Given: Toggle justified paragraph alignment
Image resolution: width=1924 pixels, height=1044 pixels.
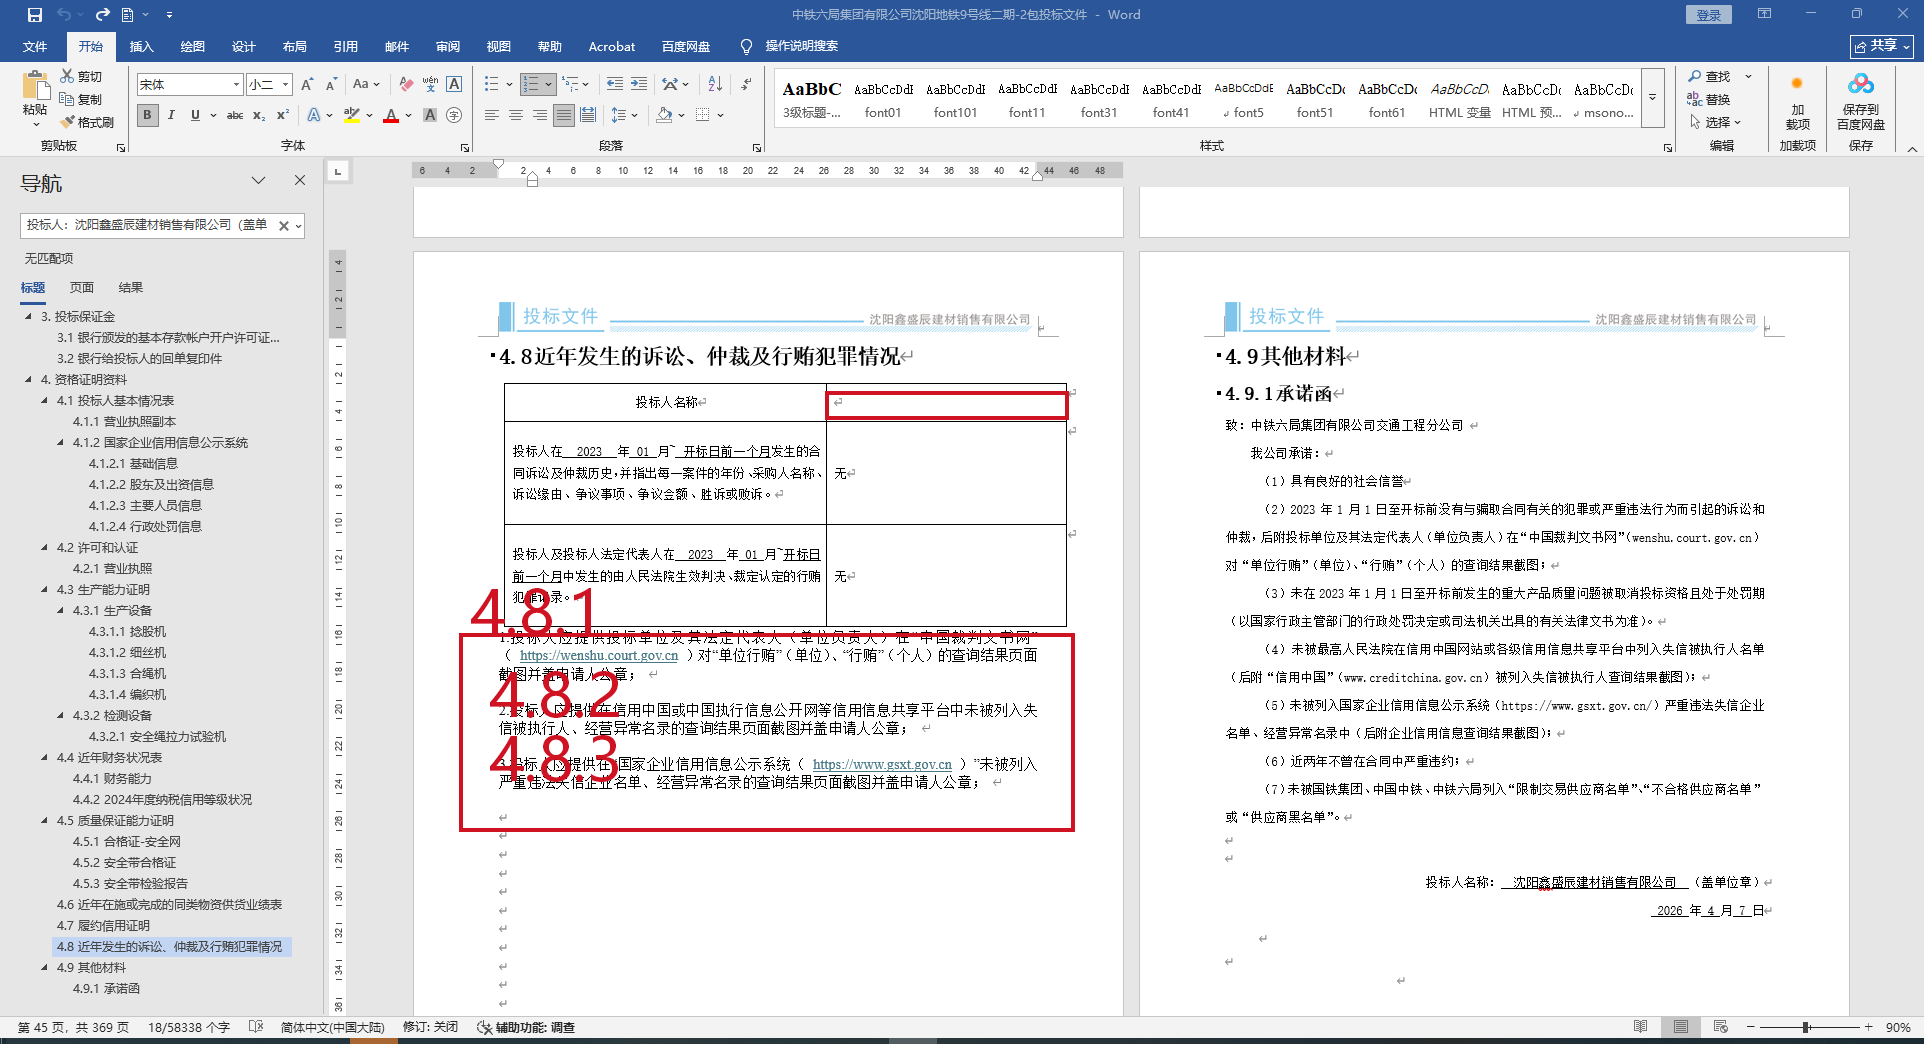Looking at the screenshot, I should 564,115.
